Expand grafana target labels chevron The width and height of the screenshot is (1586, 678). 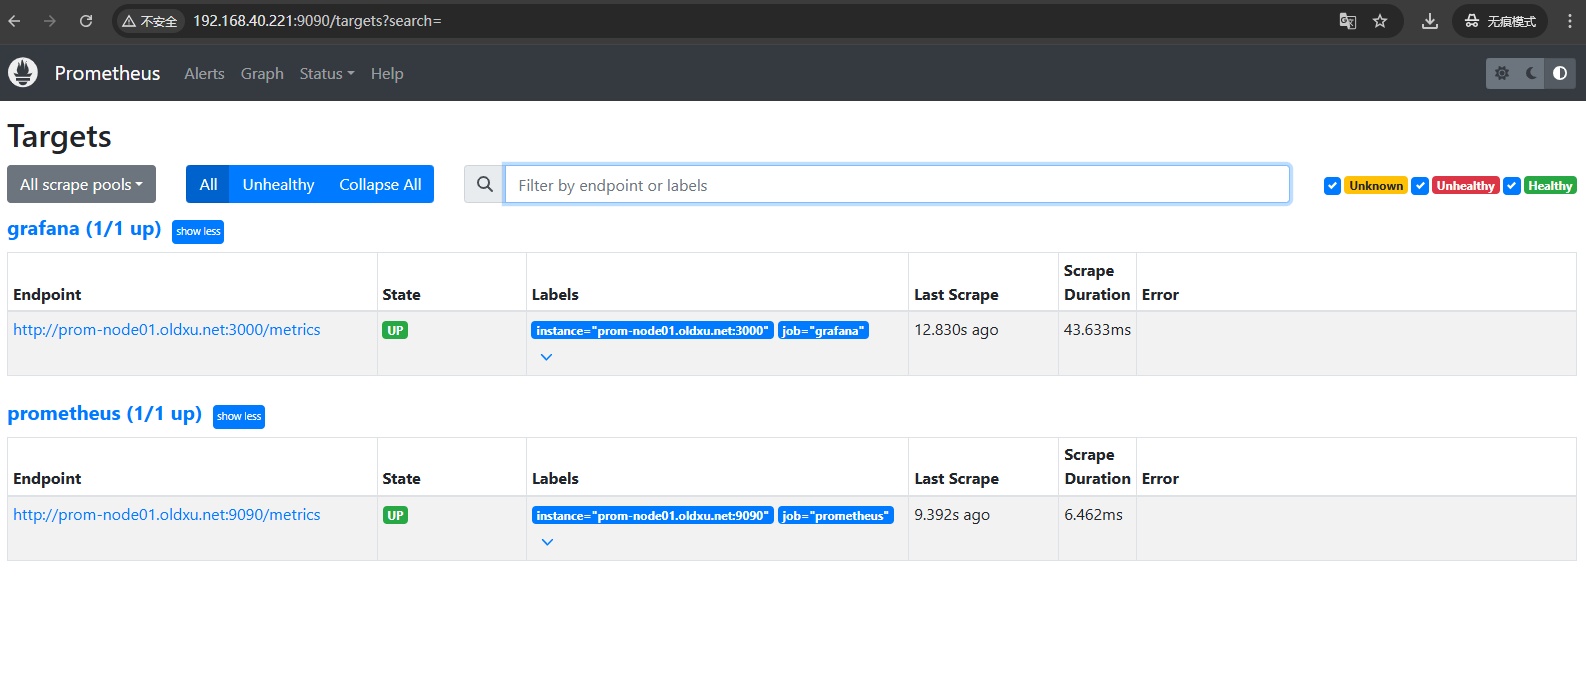(x=546, y=357)
